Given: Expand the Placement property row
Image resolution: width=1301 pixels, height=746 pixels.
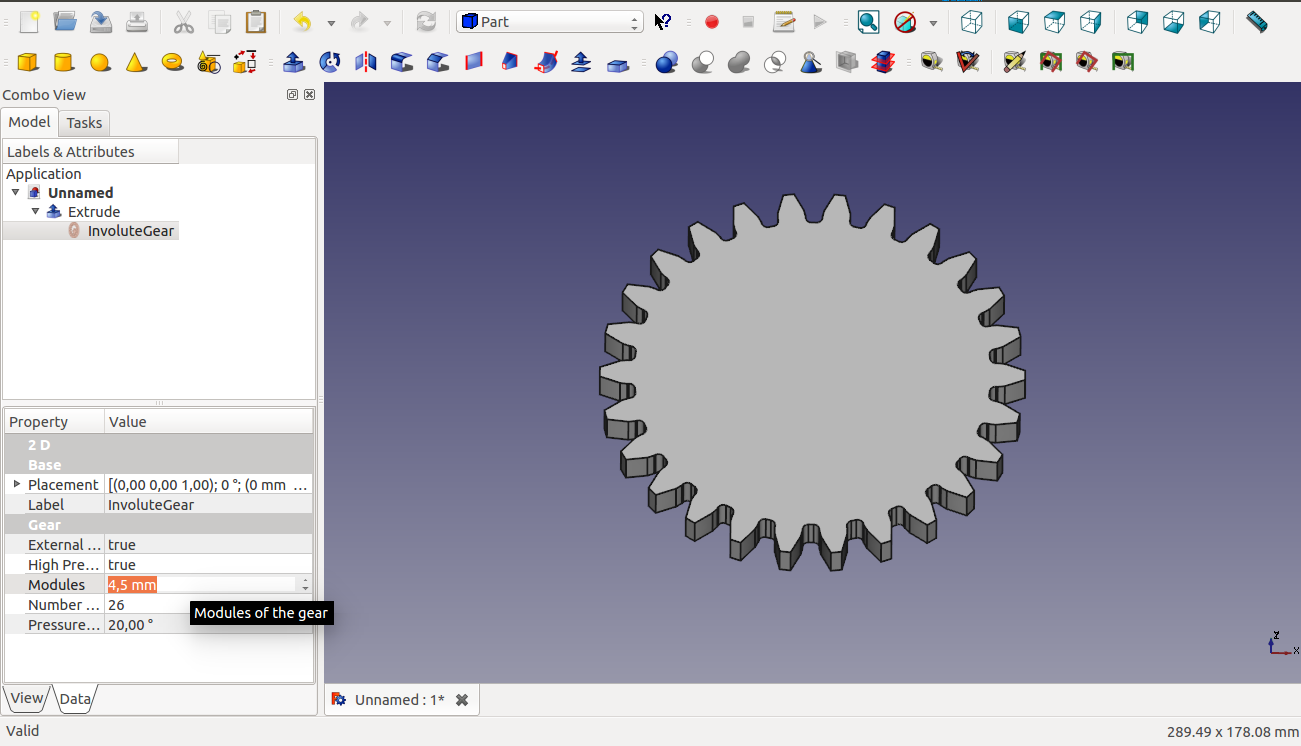Looking at the screenshot, I should pos(16,484).
